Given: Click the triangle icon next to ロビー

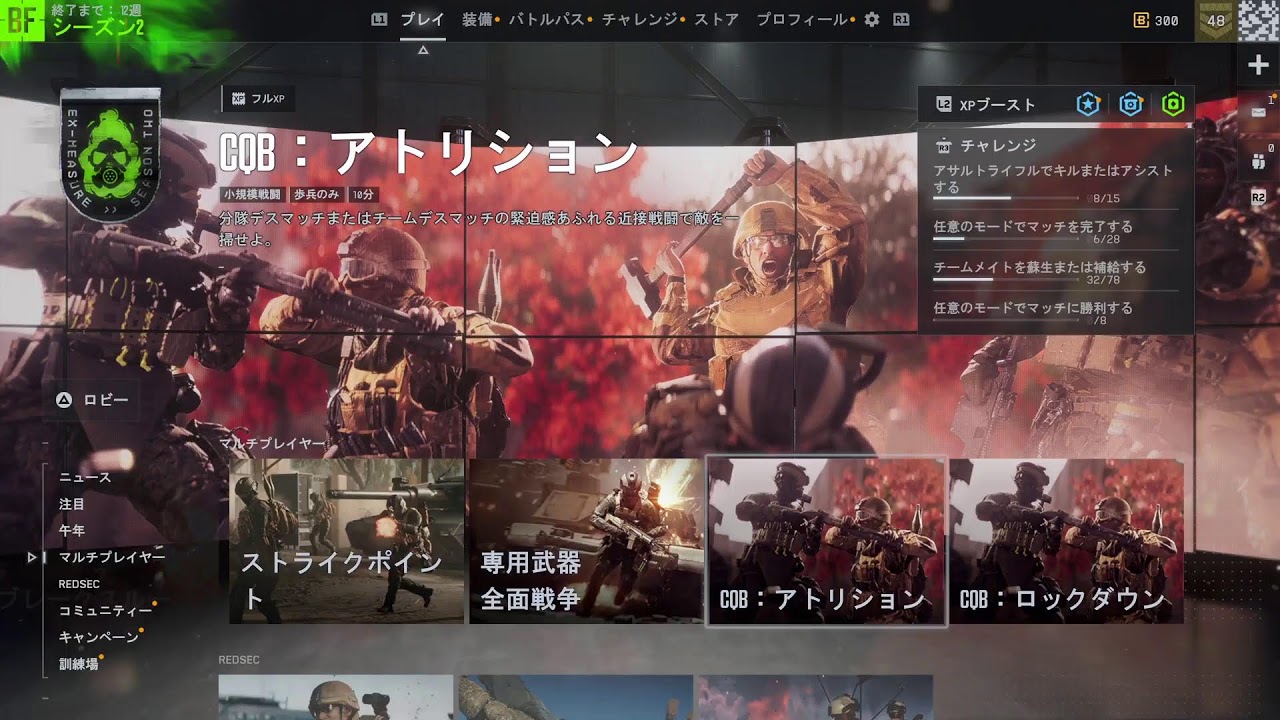Looking at the screenshot, I should (x=64, y=399).
